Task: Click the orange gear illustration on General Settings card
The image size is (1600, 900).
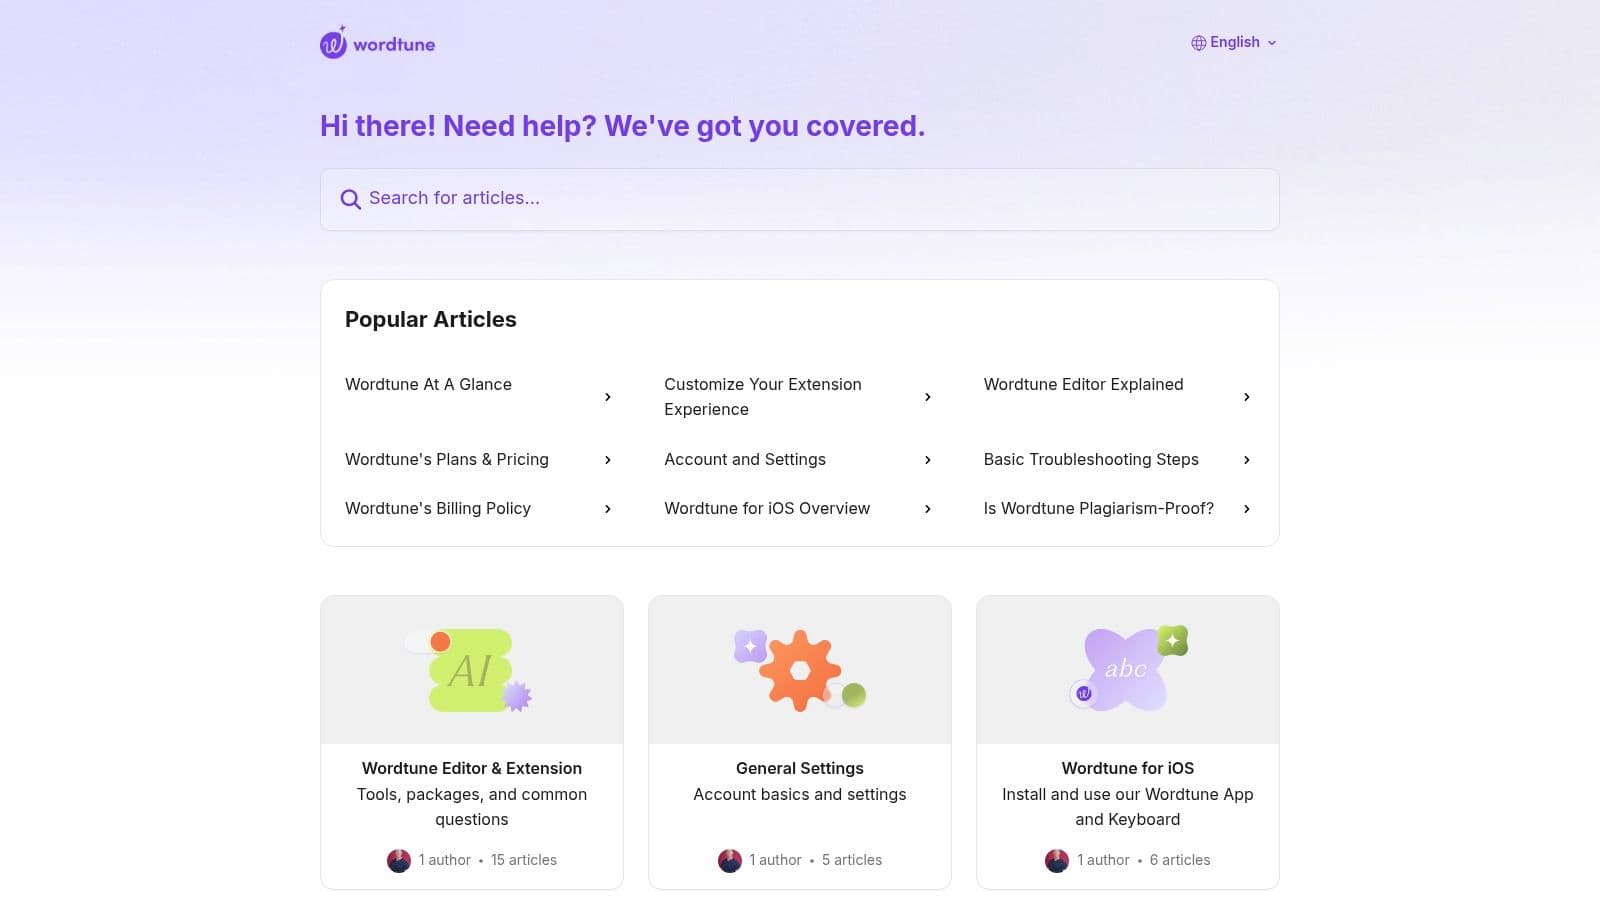Action: click(x=799, y=670)
